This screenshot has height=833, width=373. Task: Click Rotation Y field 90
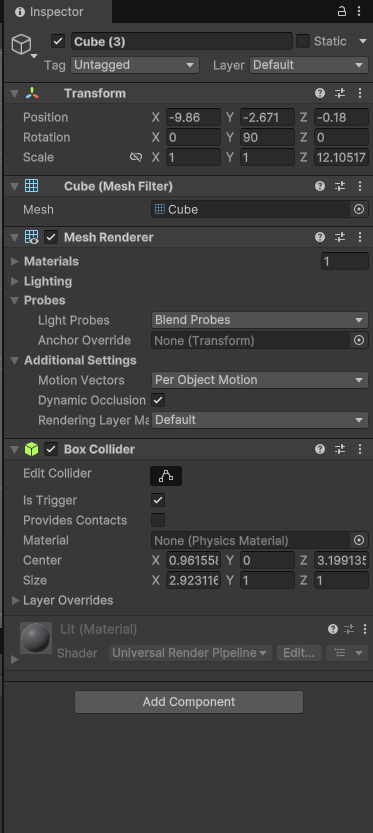tap(267, 138)
